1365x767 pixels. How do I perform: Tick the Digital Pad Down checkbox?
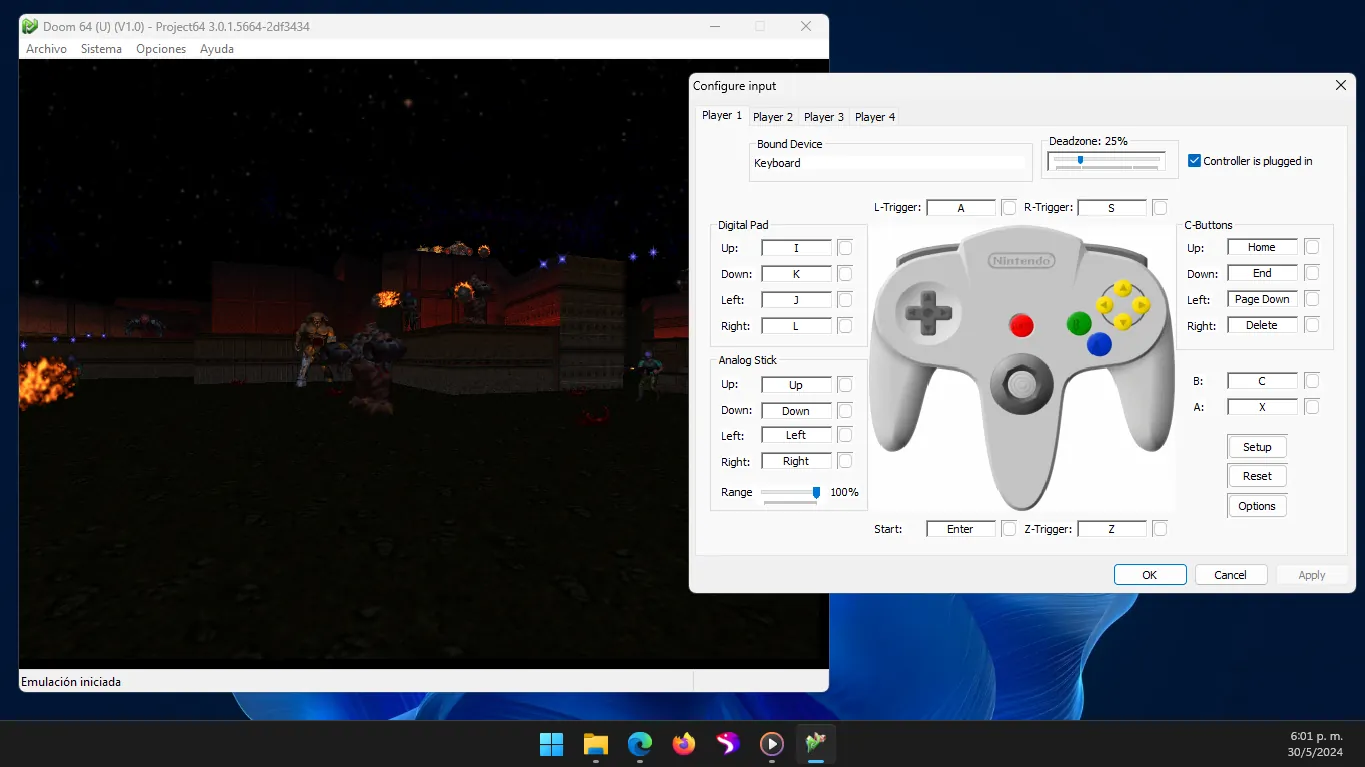[845, 273]
